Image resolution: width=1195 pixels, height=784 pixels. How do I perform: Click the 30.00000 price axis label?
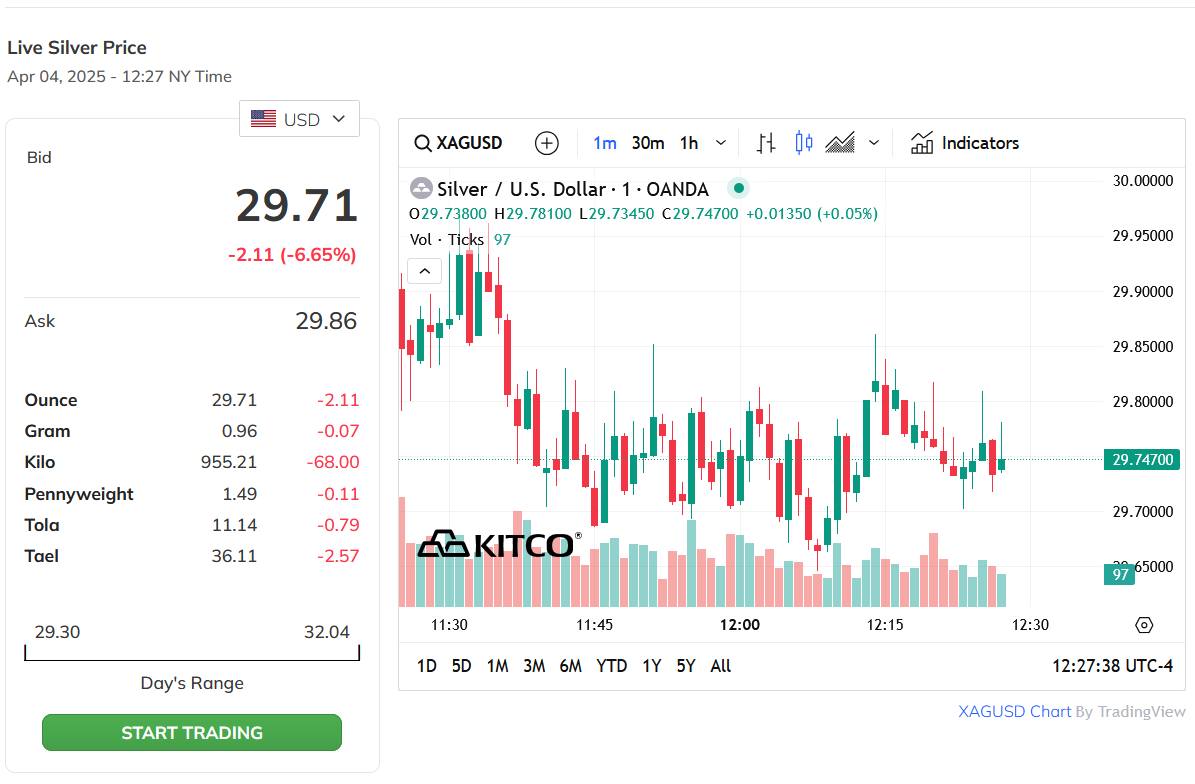1142,181
